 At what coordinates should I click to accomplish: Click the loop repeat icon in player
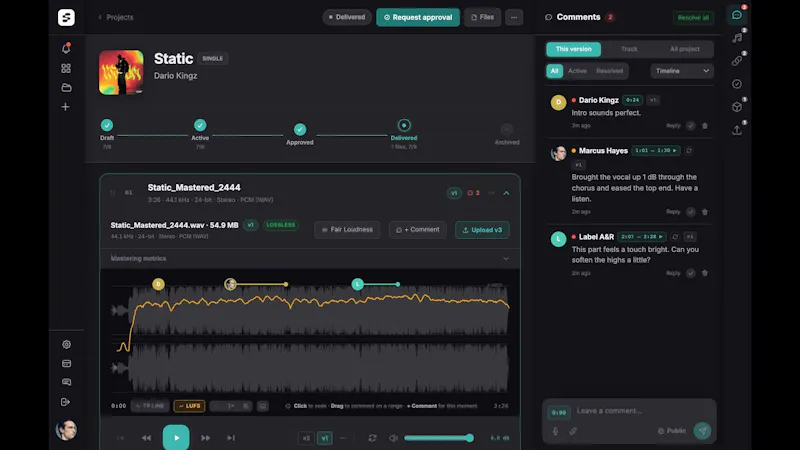(x=372, y=438)
